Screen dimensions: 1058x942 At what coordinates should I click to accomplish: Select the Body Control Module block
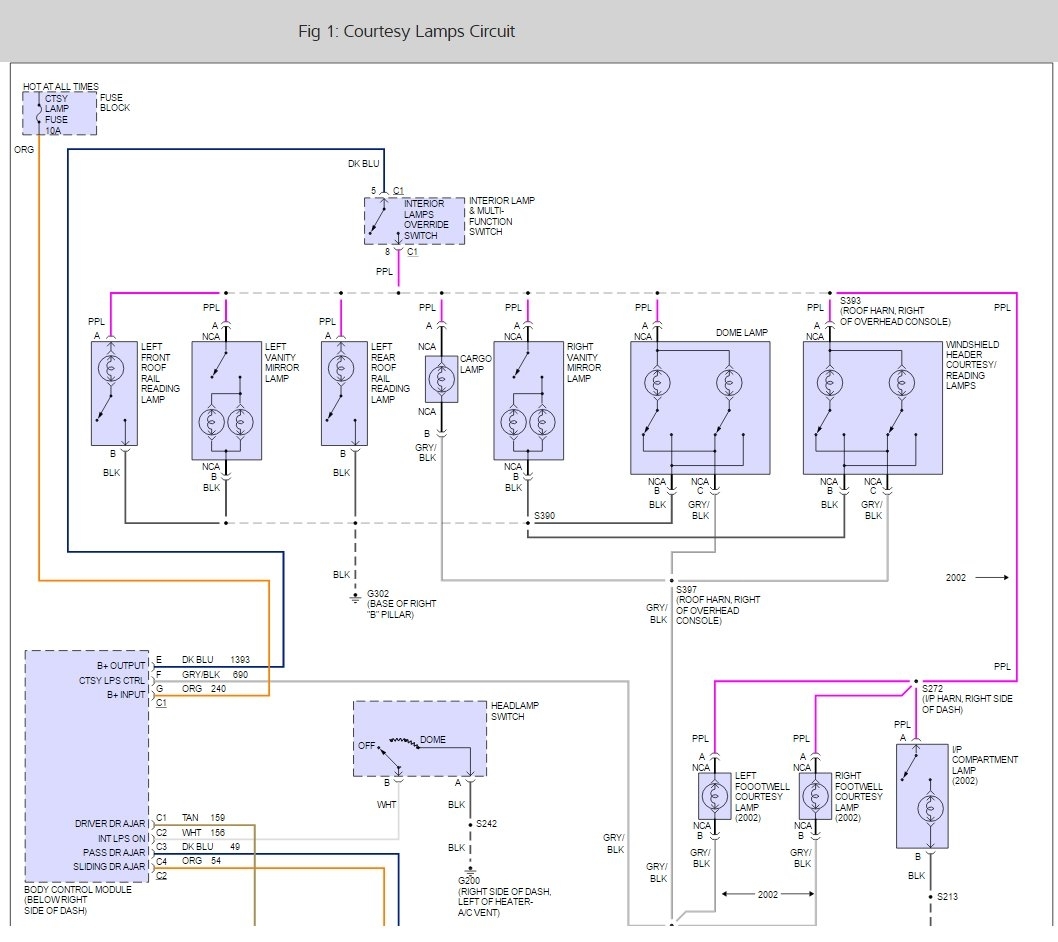pyautogui.click(x=87, y=765)
